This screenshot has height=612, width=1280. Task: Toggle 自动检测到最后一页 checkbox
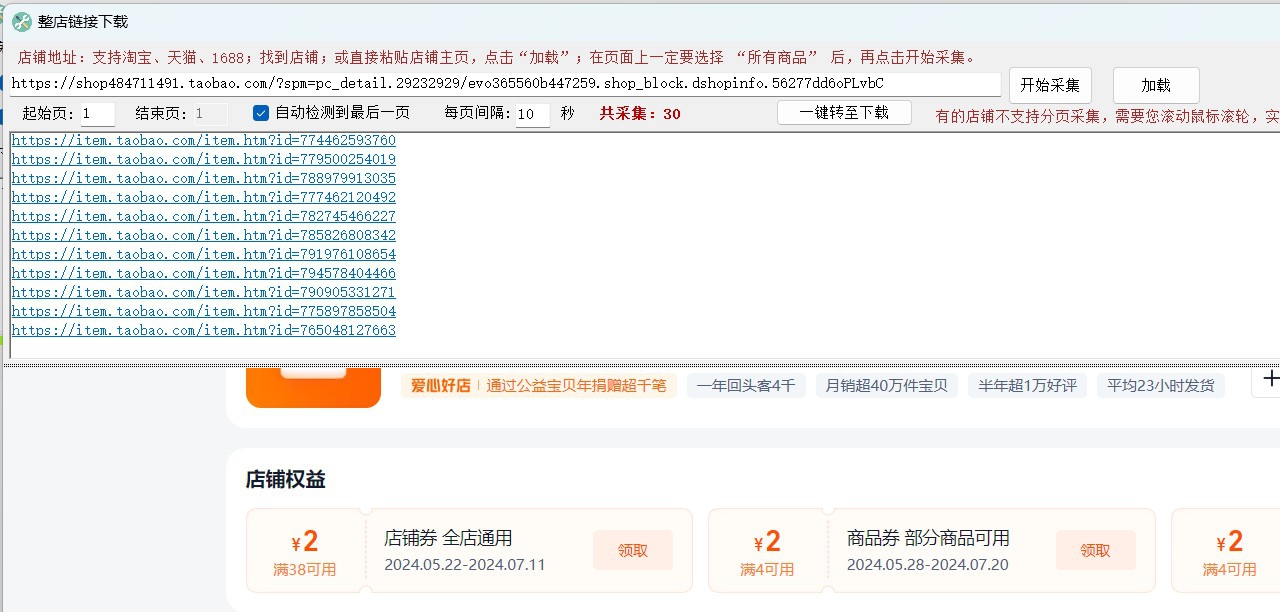(261, 113)
